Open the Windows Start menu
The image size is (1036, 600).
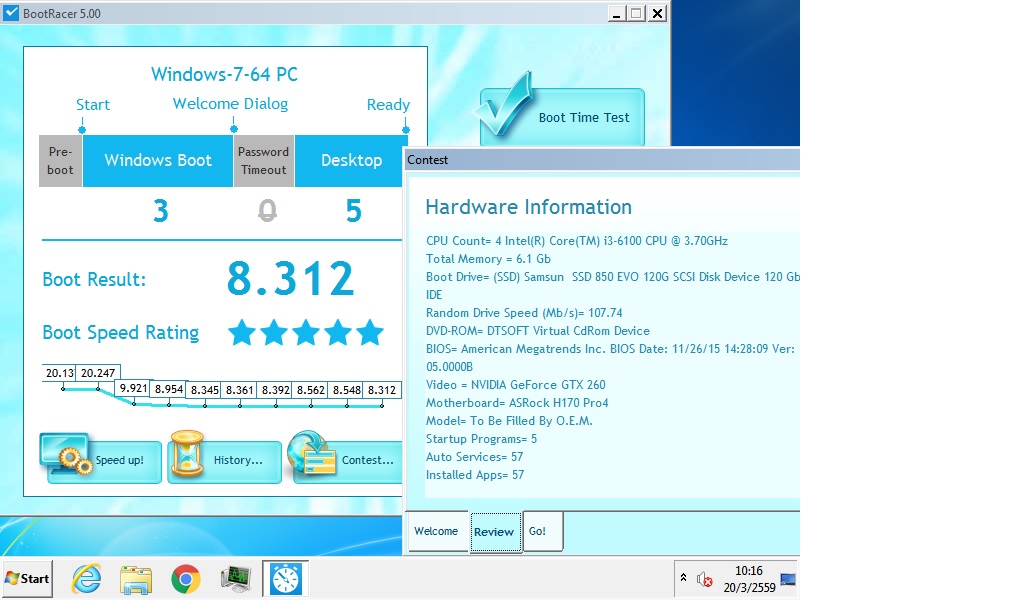pos(27,578)
